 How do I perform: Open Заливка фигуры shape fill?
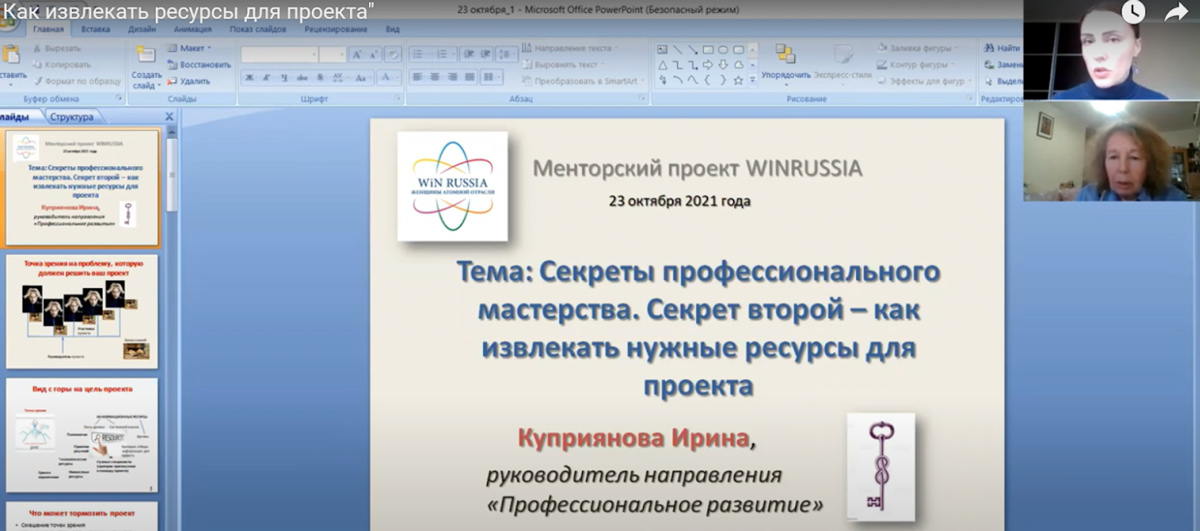pyautogui.click(x=917, y=48)
